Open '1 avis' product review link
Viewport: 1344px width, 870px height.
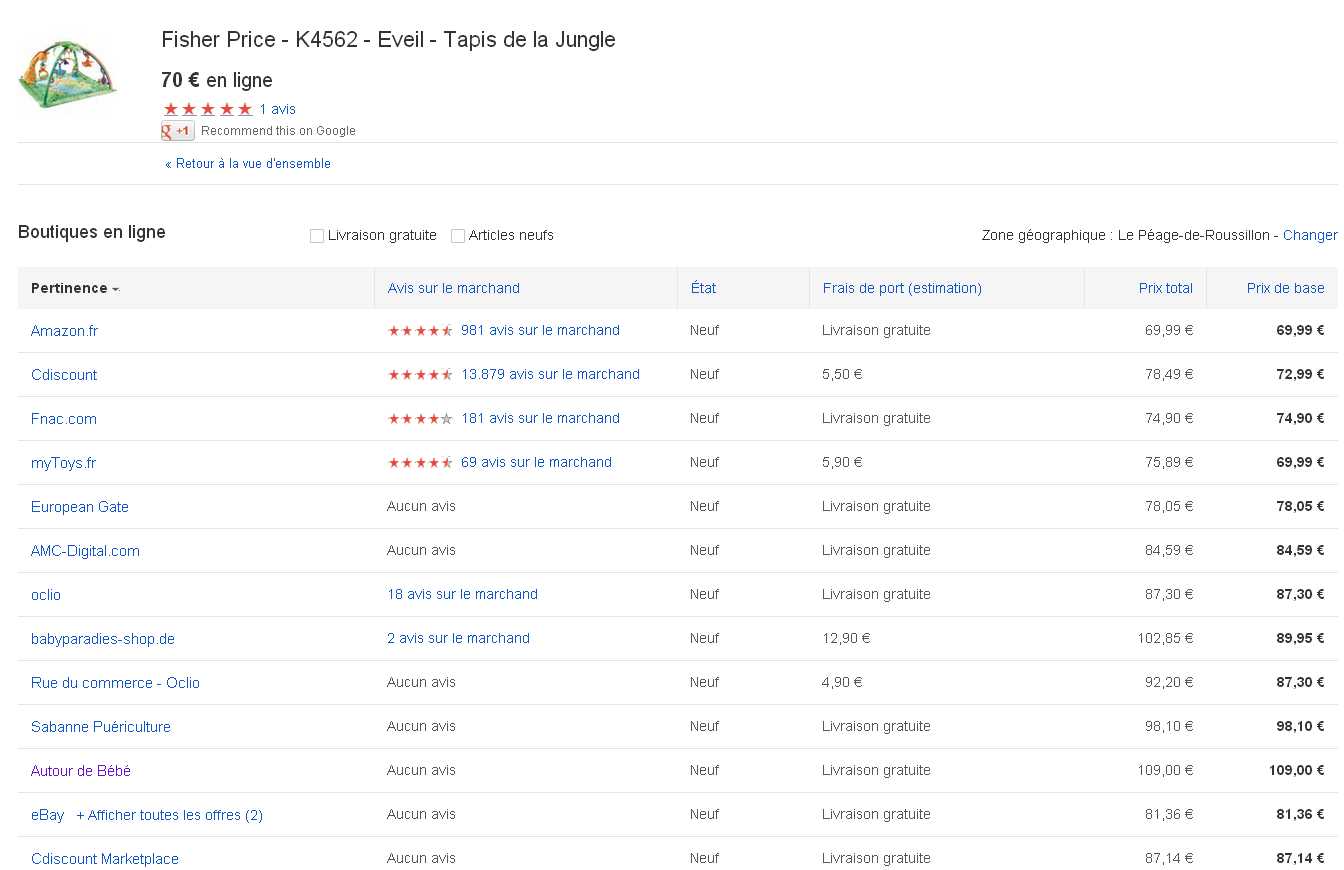click(x=277, y=109)
